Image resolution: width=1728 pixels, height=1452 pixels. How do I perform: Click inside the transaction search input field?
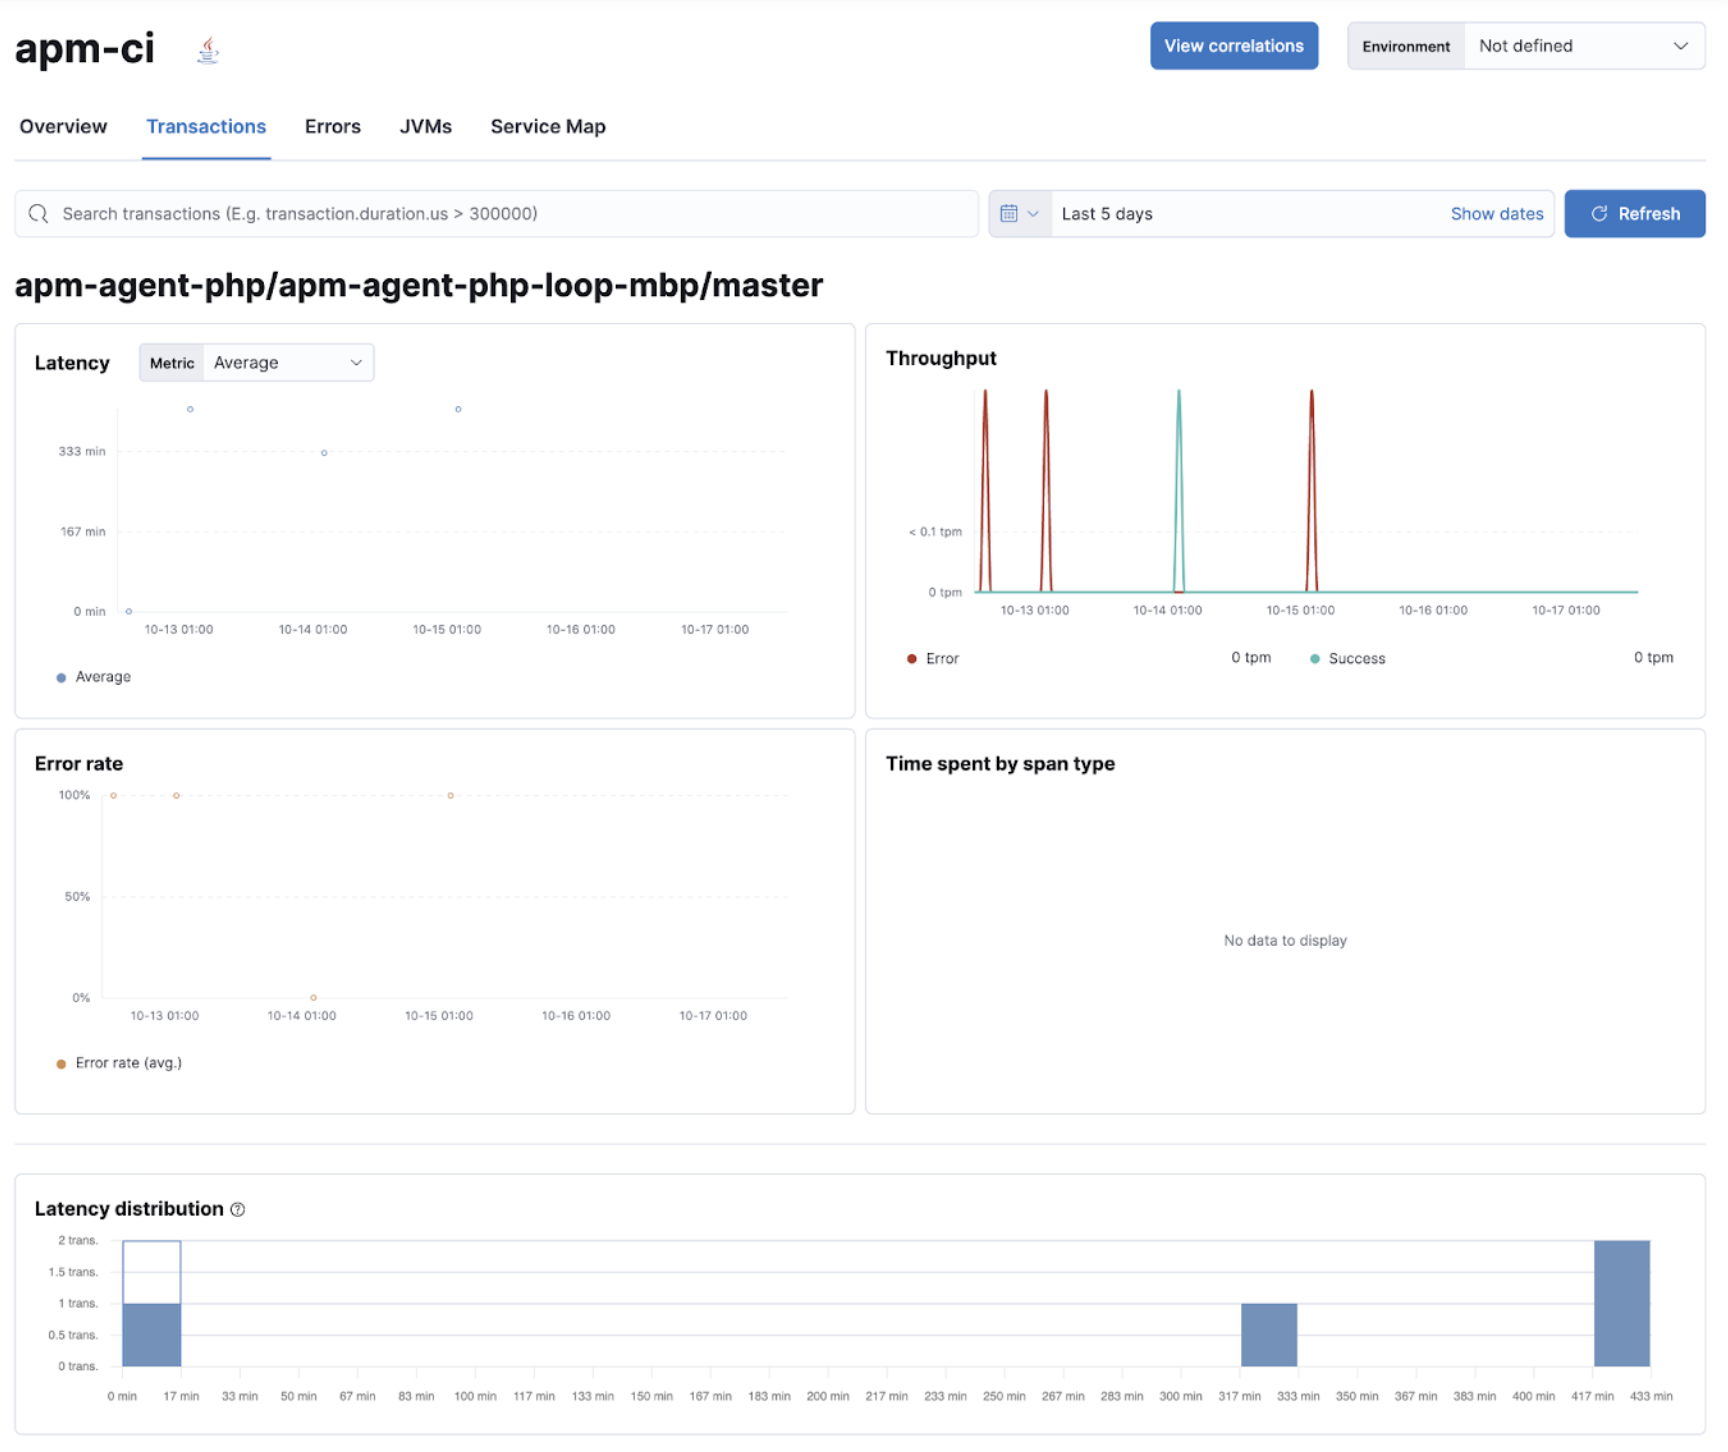(400, 213)
